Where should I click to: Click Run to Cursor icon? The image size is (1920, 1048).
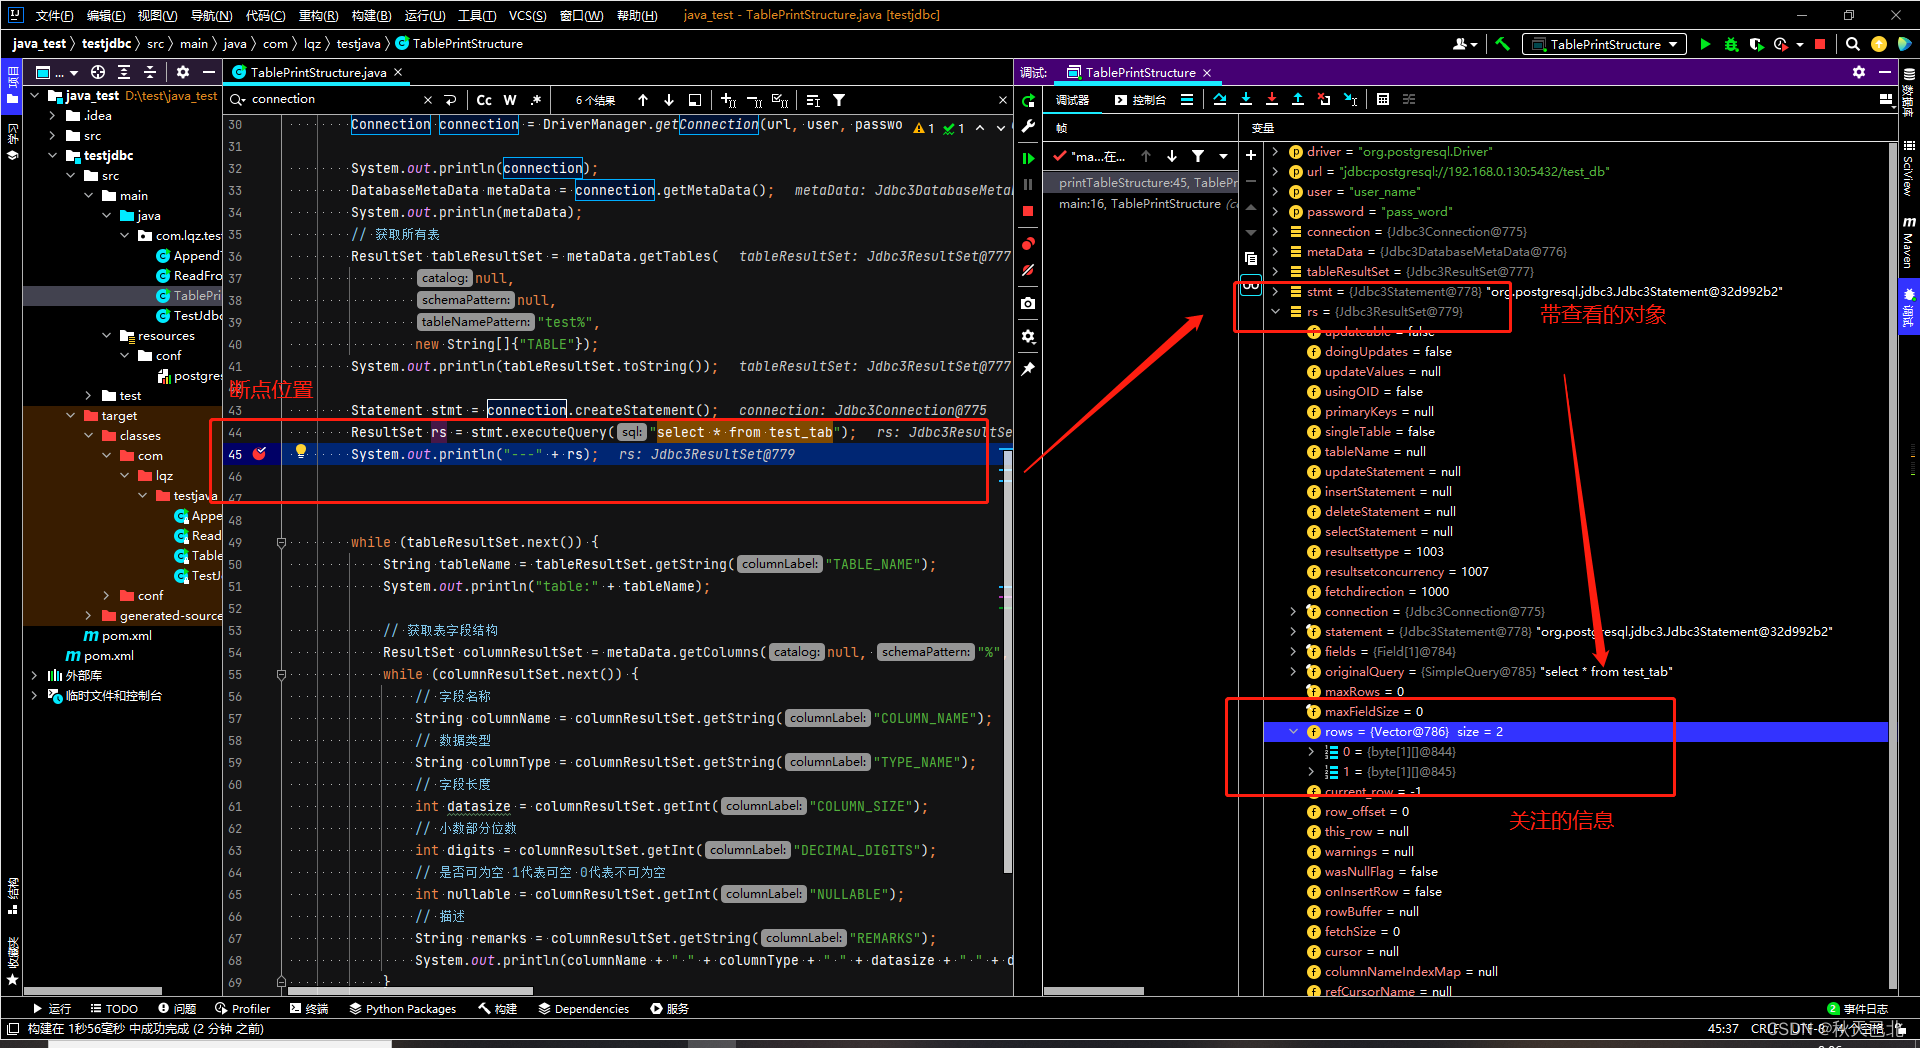[x=1350, y=99]
